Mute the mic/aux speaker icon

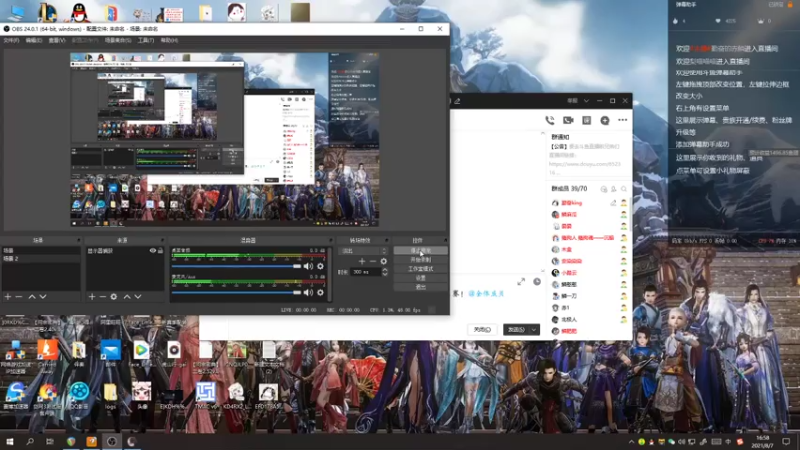pos(308,292)
